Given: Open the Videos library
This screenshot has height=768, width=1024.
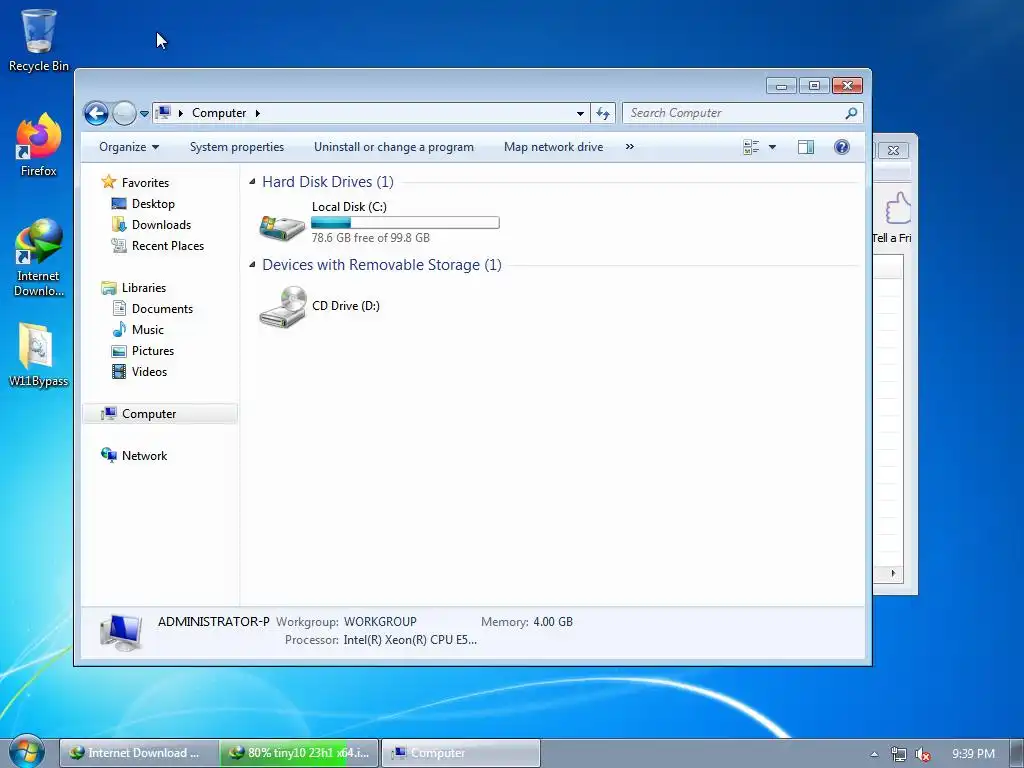Looking at the screenshot, I should (x=149, y=372).
